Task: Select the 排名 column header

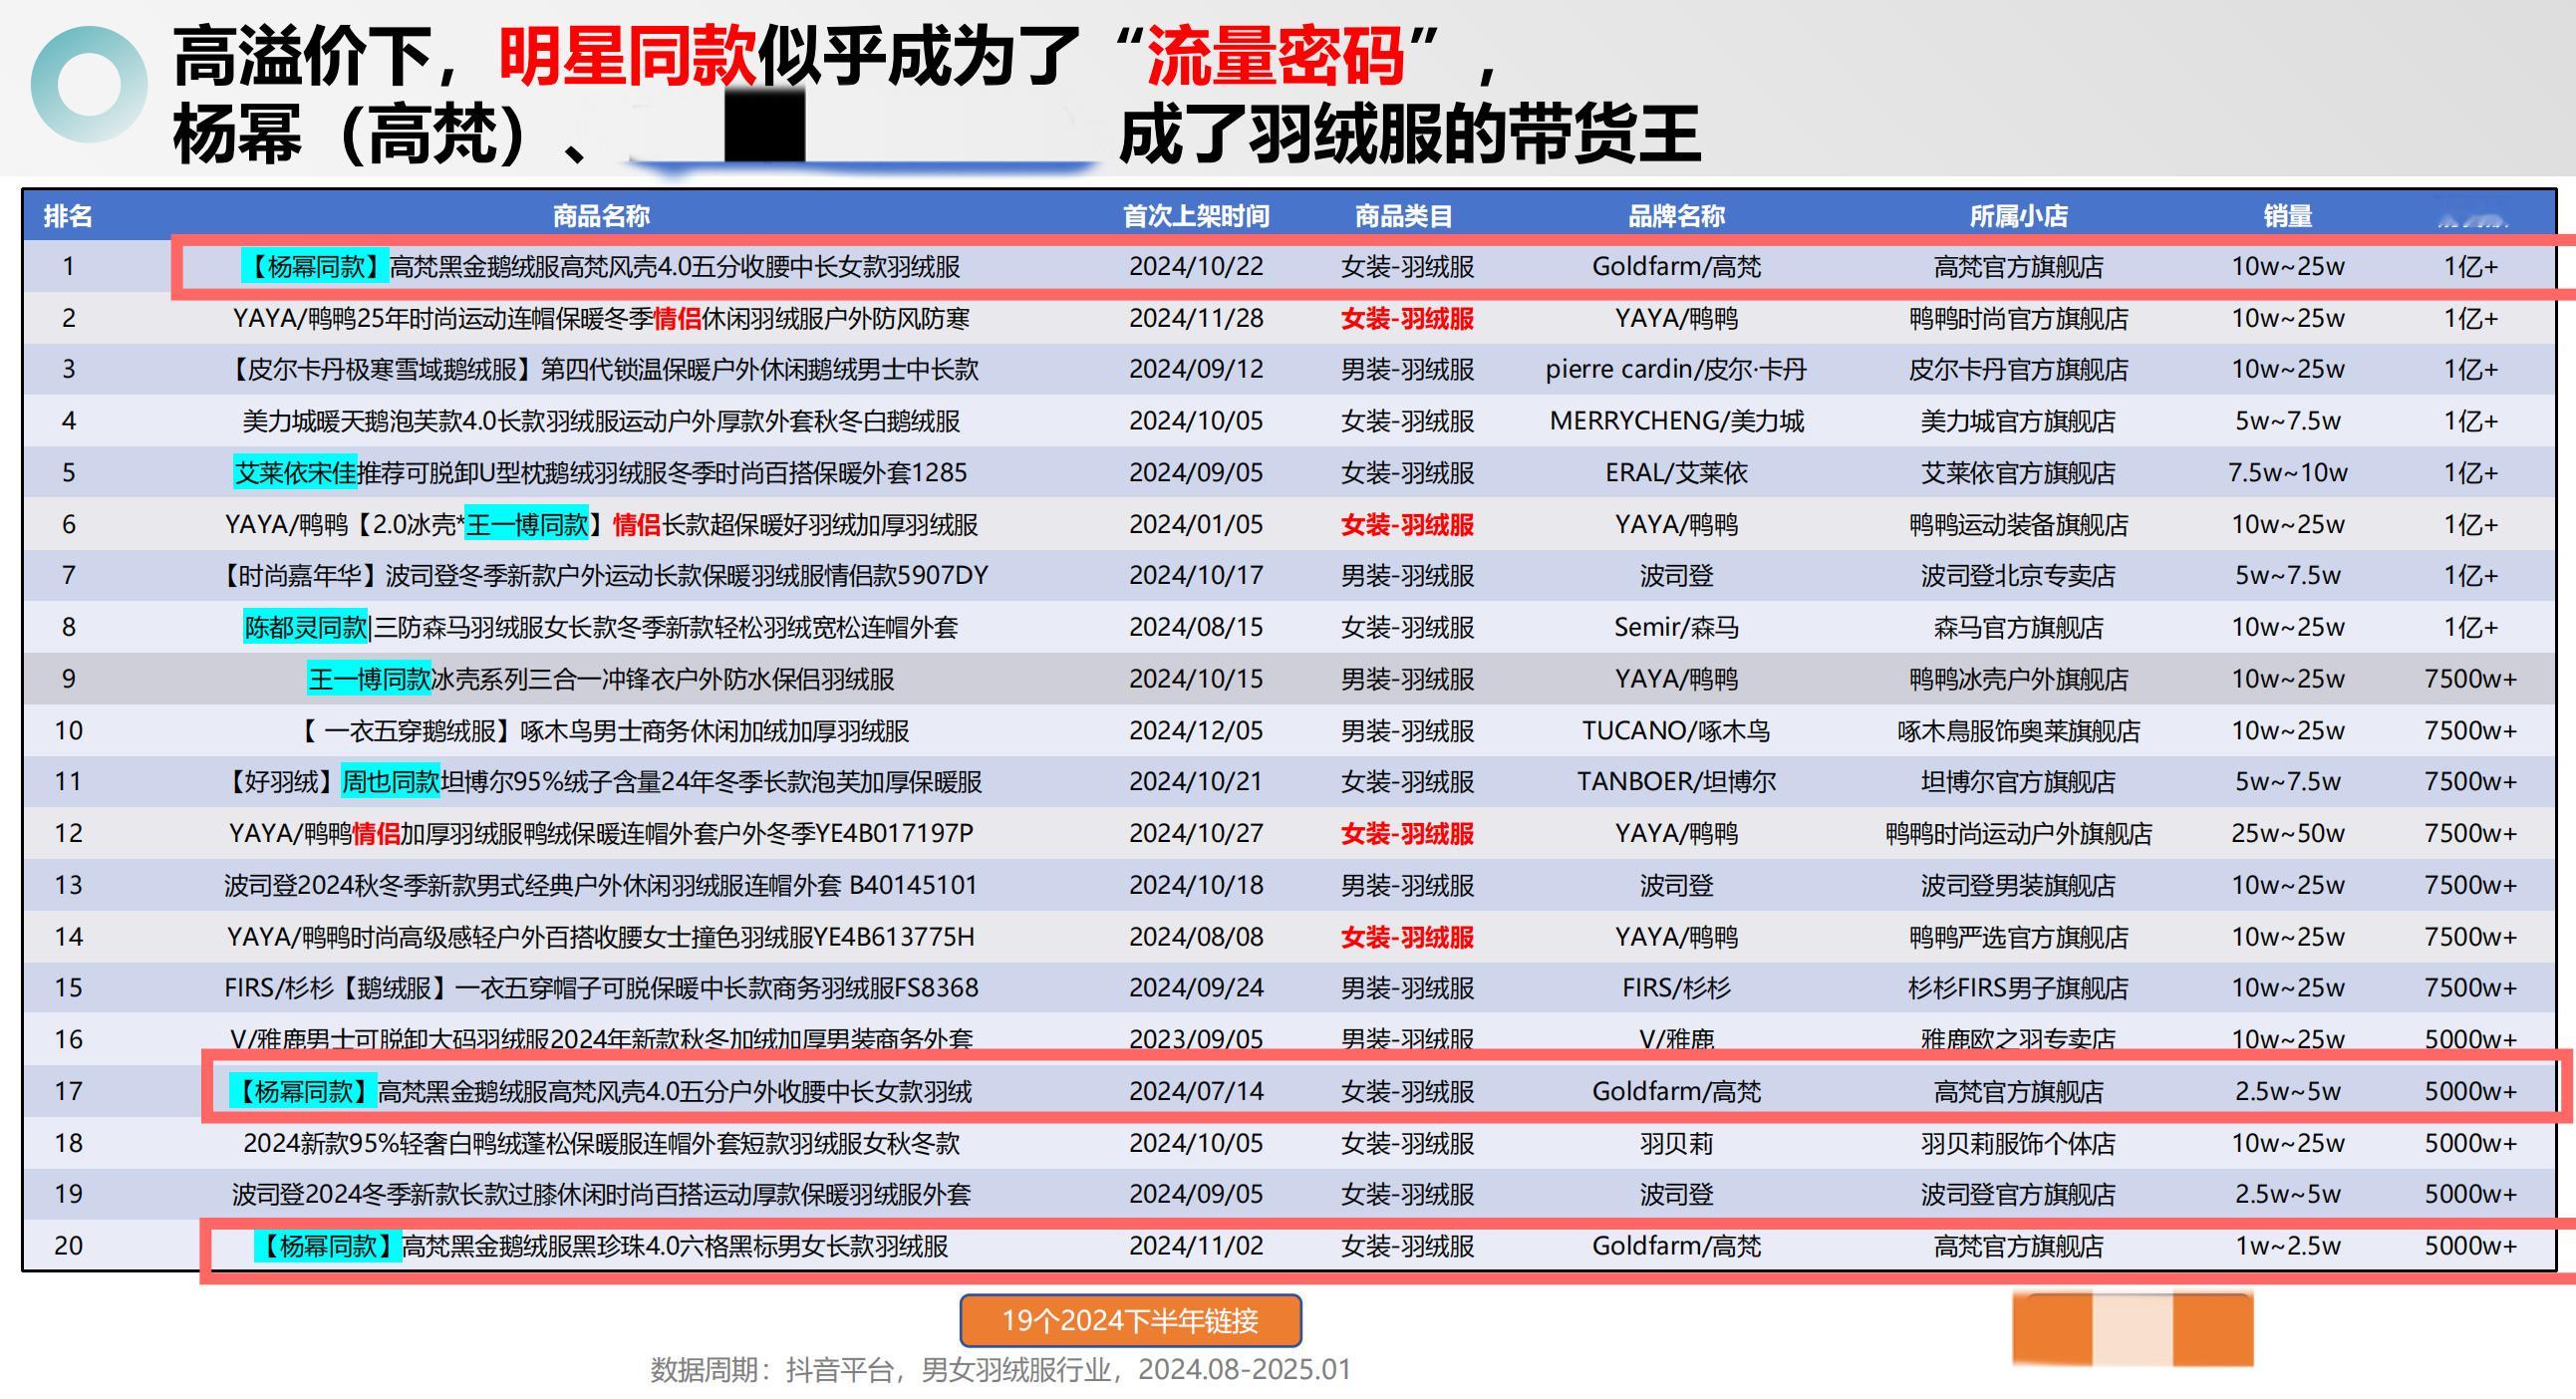Action: [68, 216]
